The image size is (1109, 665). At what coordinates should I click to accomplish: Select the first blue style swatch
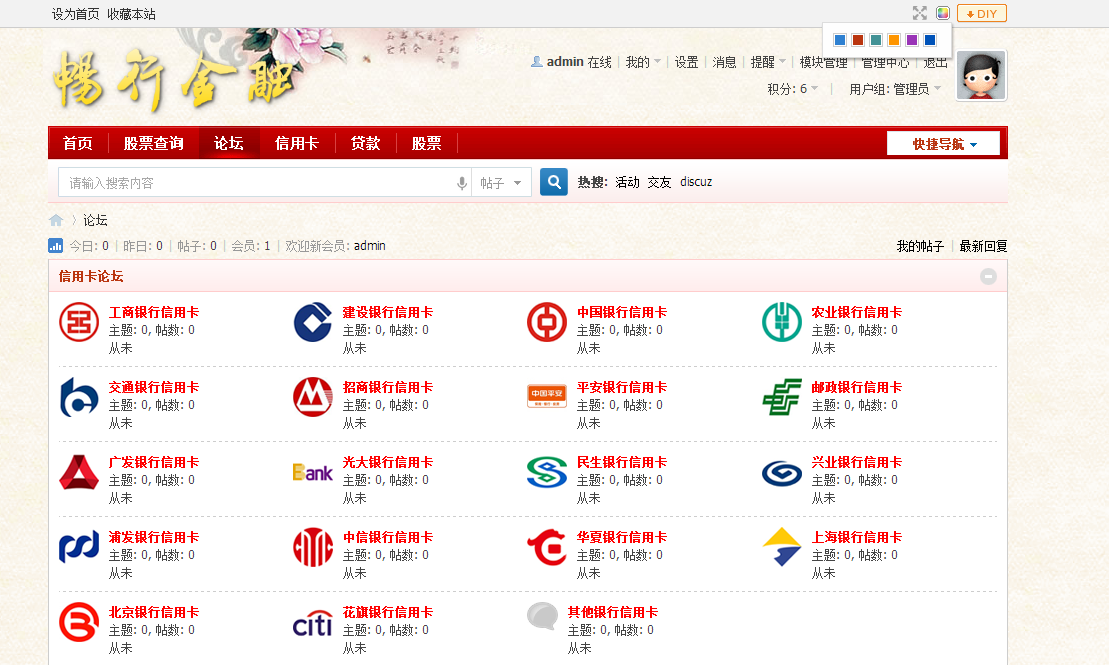pyautogui.click(x=840, y=40)
